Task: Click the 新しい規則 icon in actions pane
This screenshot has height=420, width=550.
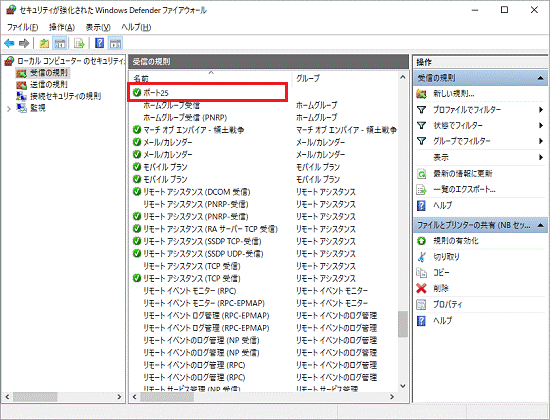Action: coord(421,94)
